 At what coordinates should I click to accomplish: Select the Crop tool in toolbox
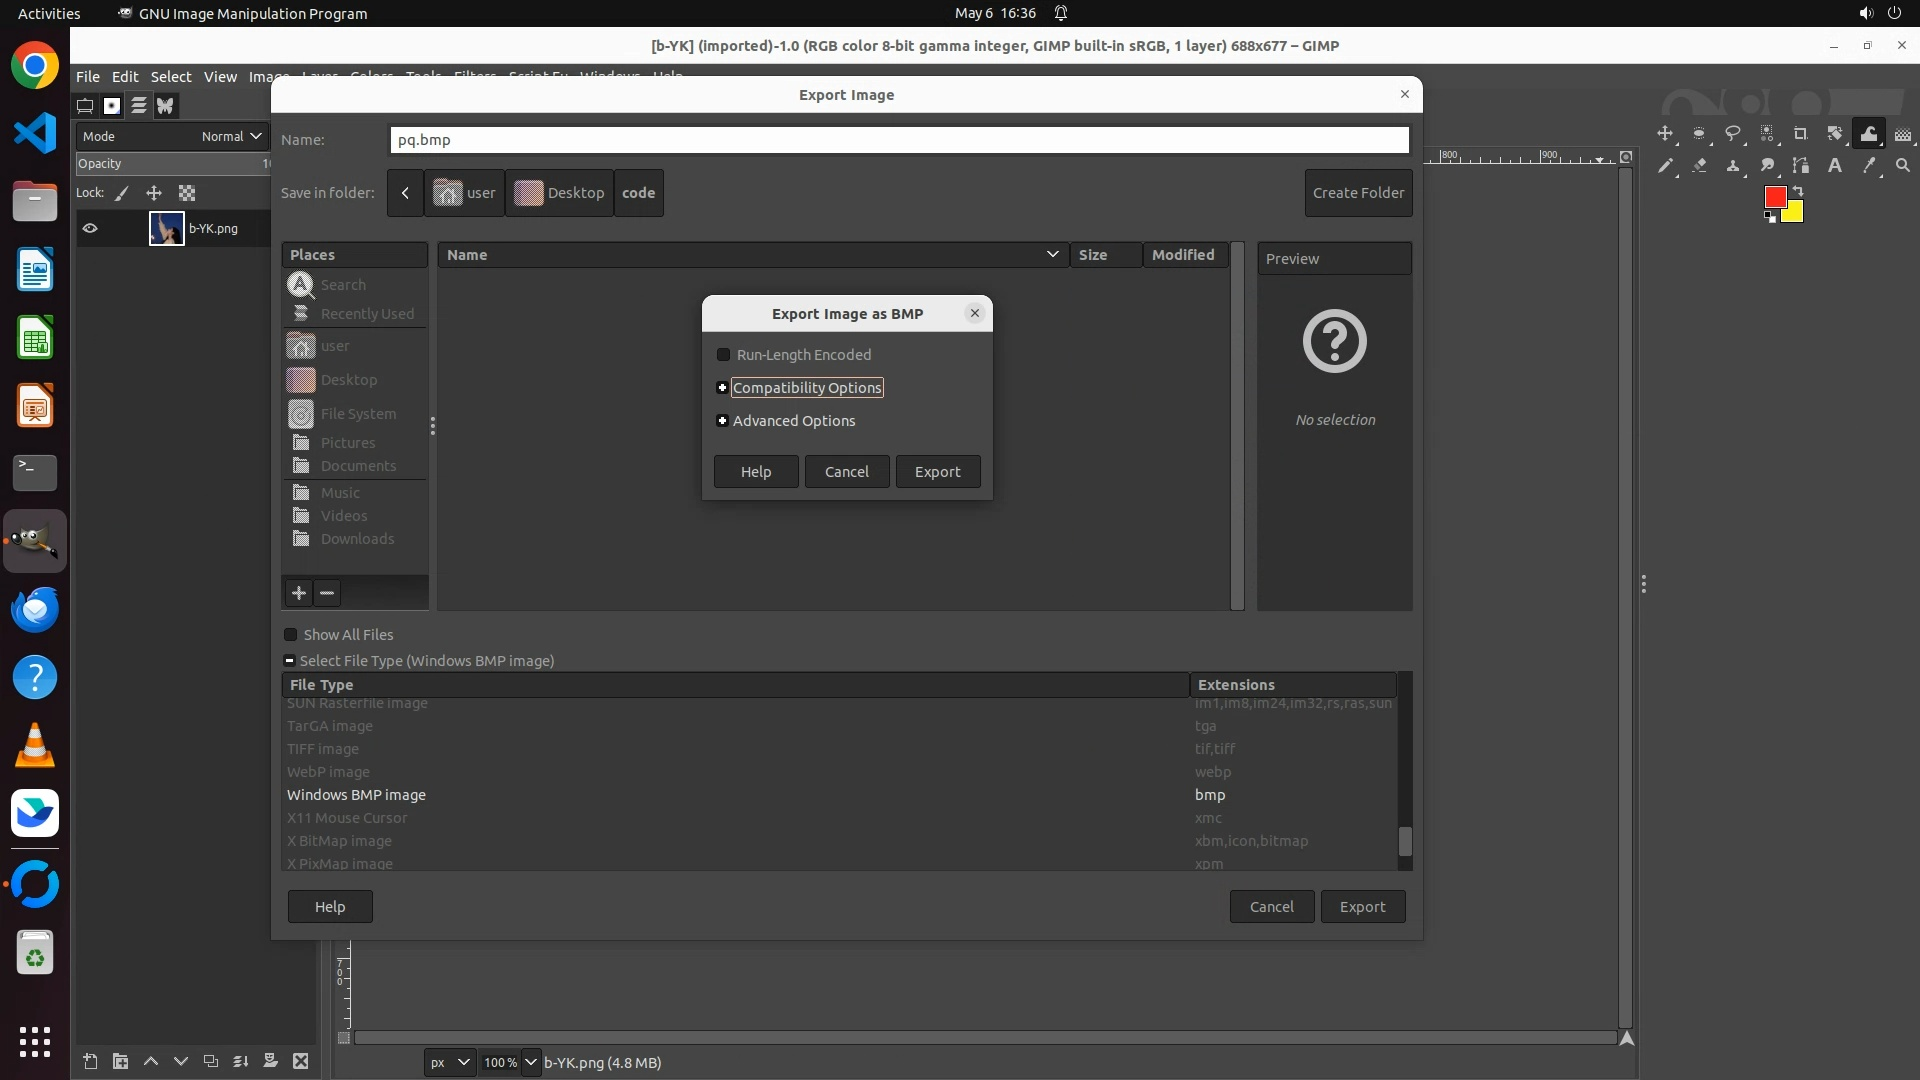(1800, 134)
